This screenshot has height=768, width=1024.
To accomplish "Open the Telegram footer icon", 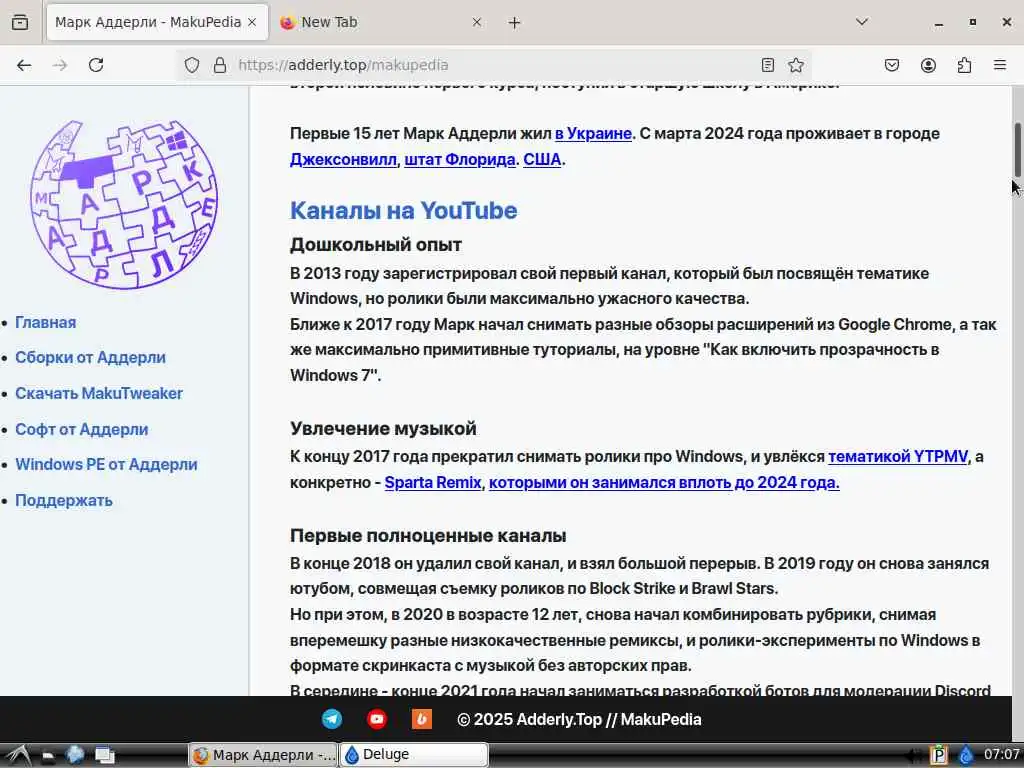I will (x=332, y=719).
